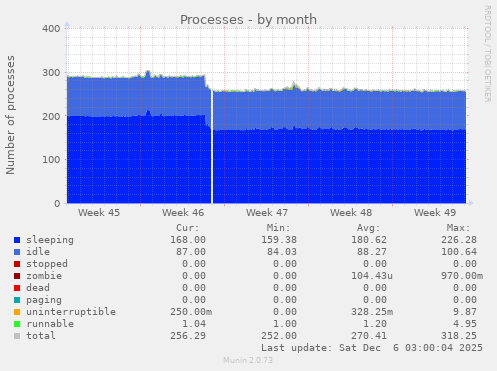The height and width of the screenshot is (371, 497).
Task: Click runnable max value 4.95
Action: pos(465,324)
